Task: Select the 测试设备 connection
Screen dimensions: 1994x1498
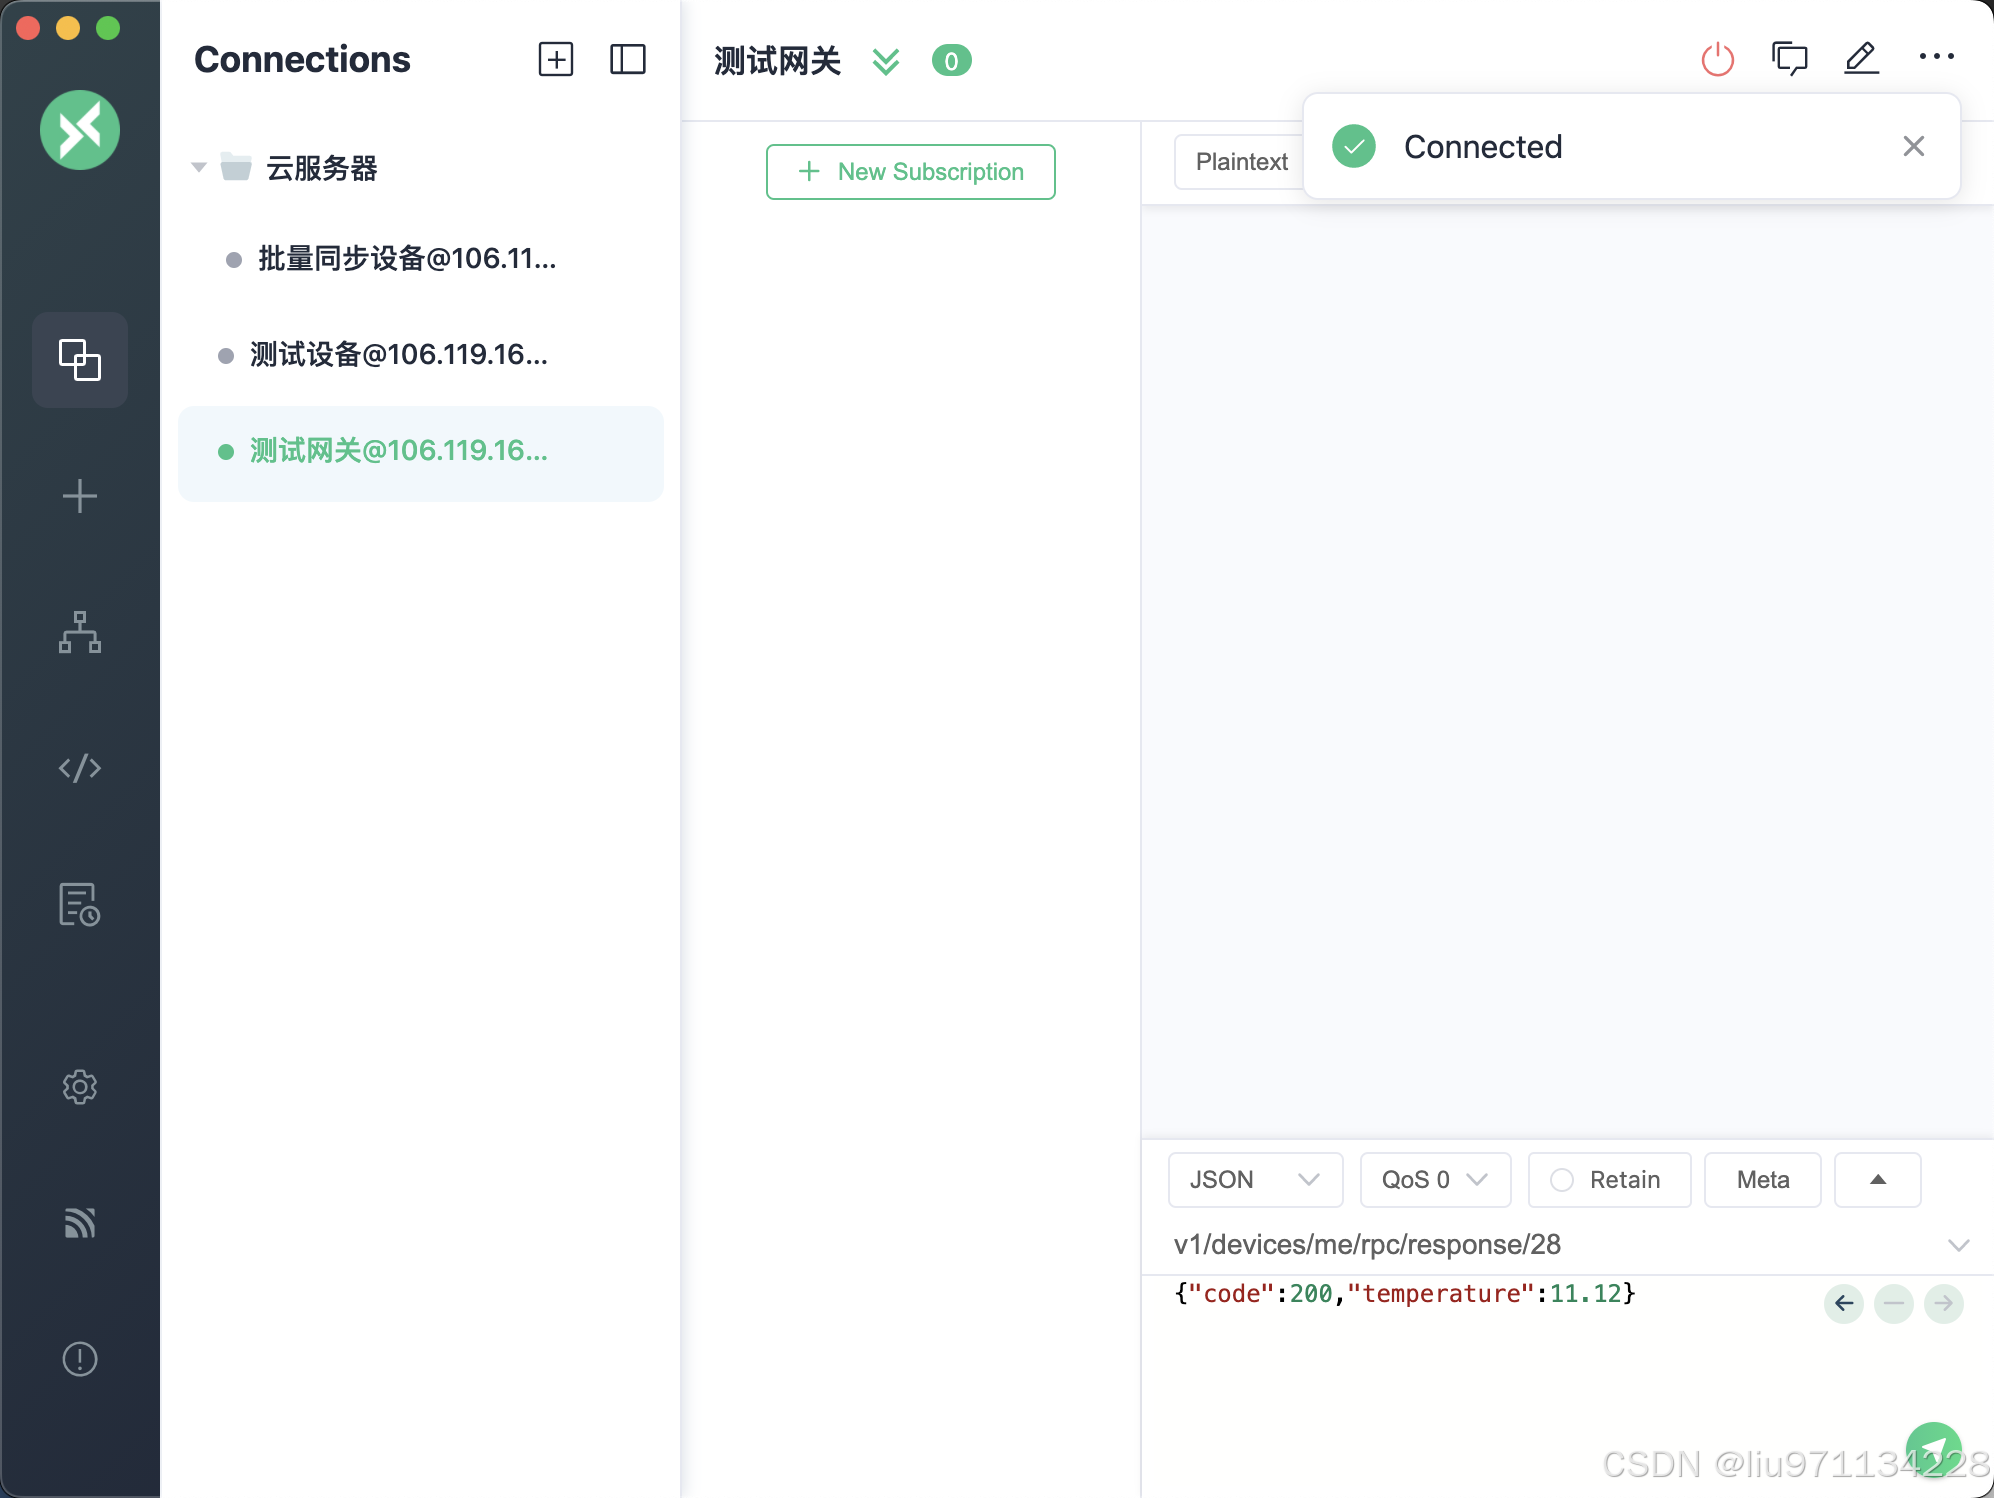Action: pos(398,355)
